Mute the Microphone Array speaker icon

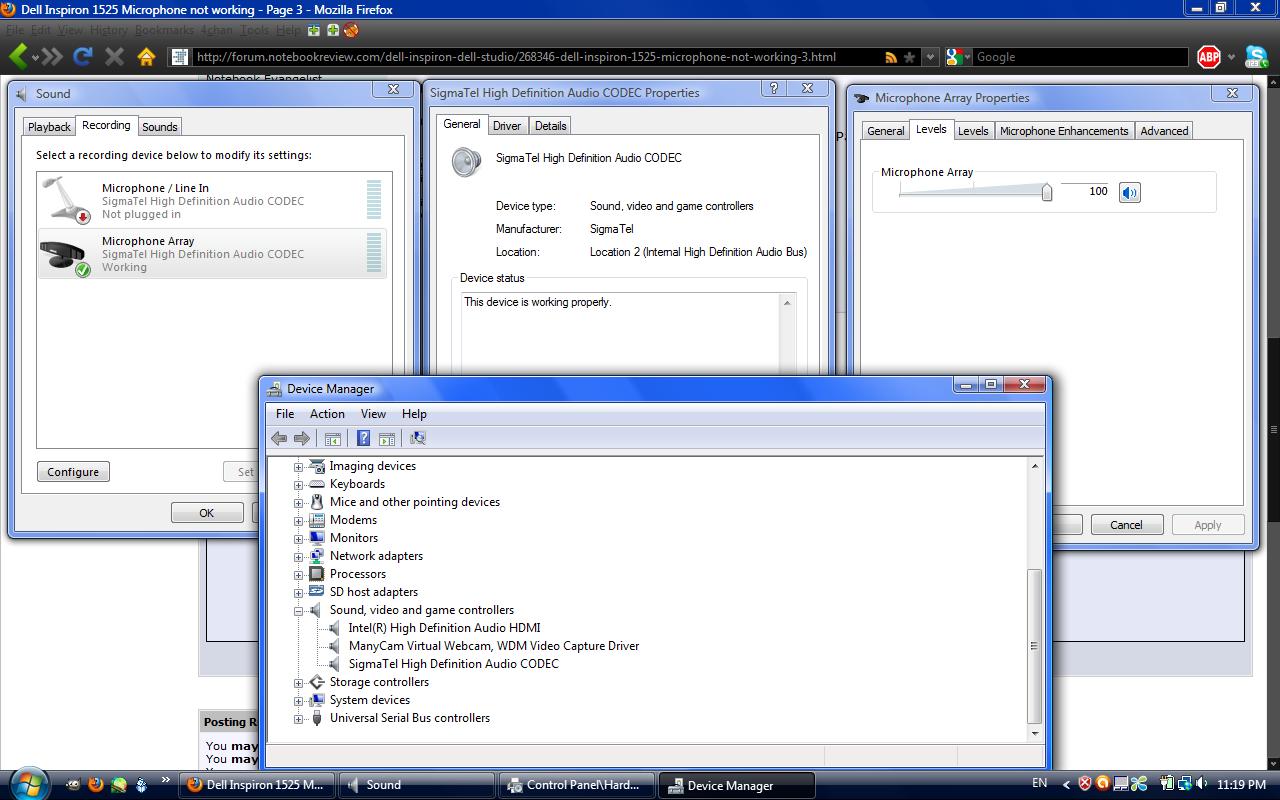[x=1129, y=192]
